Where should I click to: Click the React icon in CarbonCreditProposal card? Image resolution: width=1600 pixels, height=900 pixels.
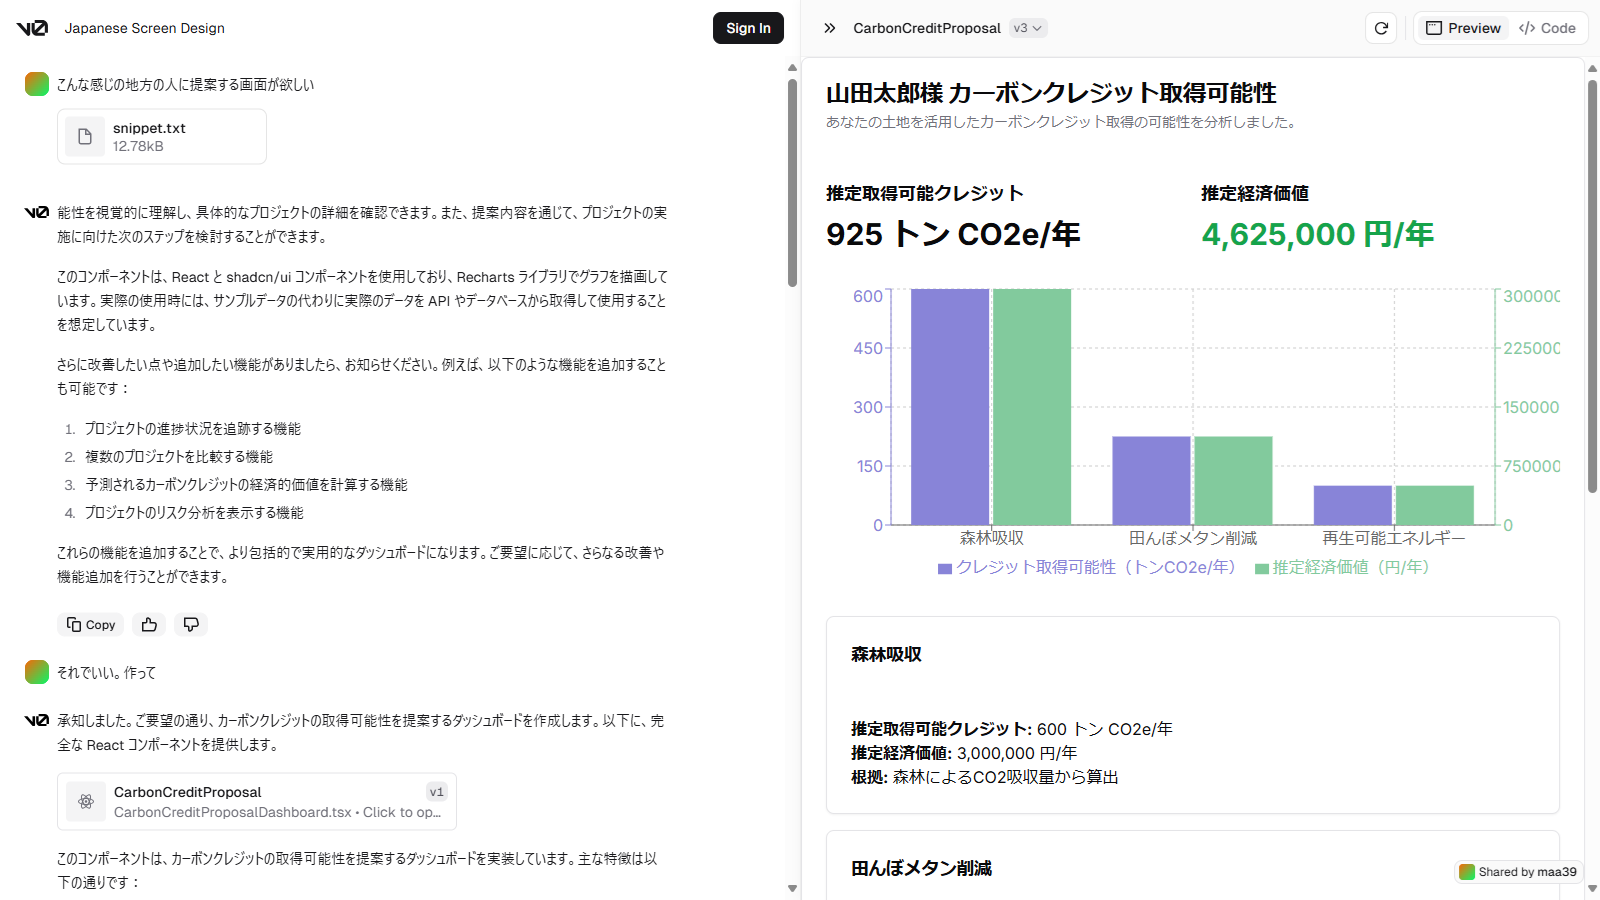(86, 802)
